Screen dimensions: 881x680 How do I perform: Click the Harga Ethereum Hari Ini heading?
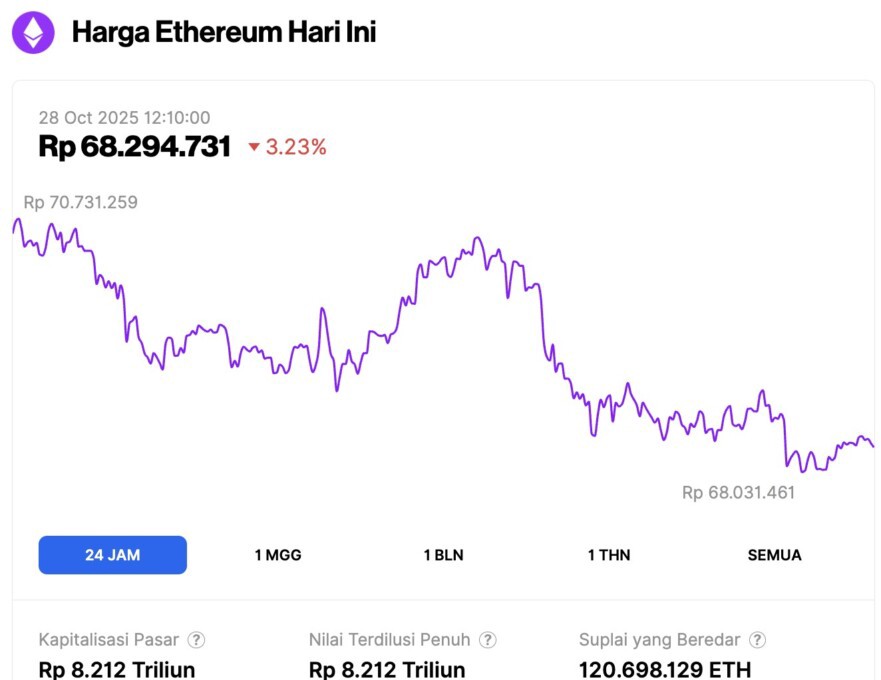click(223, 33)
